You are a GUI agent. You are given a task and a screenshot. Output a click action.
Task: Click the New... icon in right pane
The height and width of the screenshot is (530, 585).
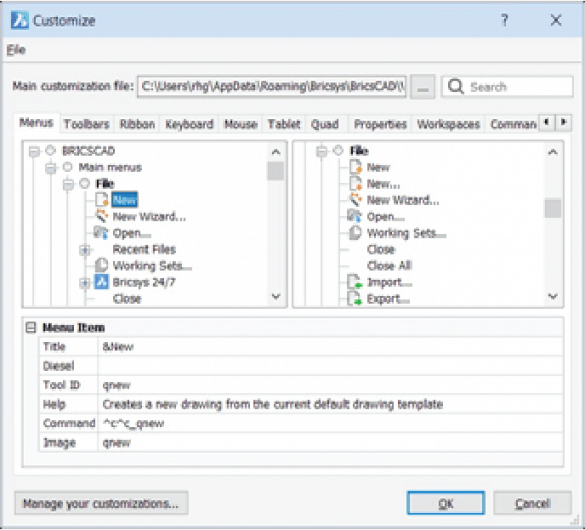pos(356,184)
